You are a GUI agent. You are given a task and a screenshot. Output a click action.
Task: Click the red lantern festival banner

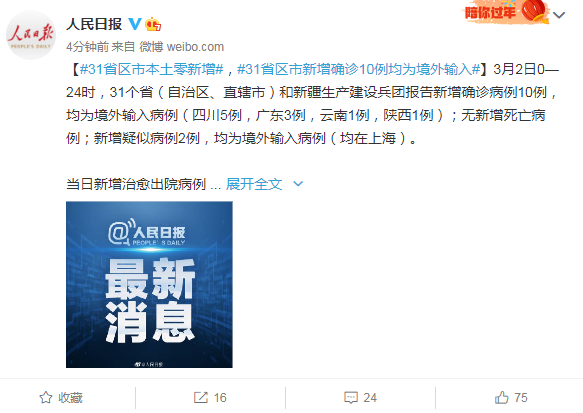[506, 12]
